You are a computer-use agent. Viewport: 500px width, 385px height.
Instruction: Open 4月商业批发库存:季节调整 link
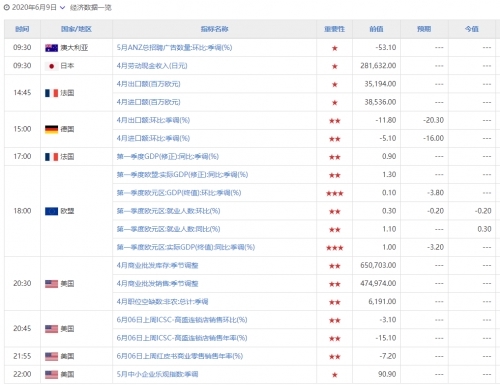[157, 265]
